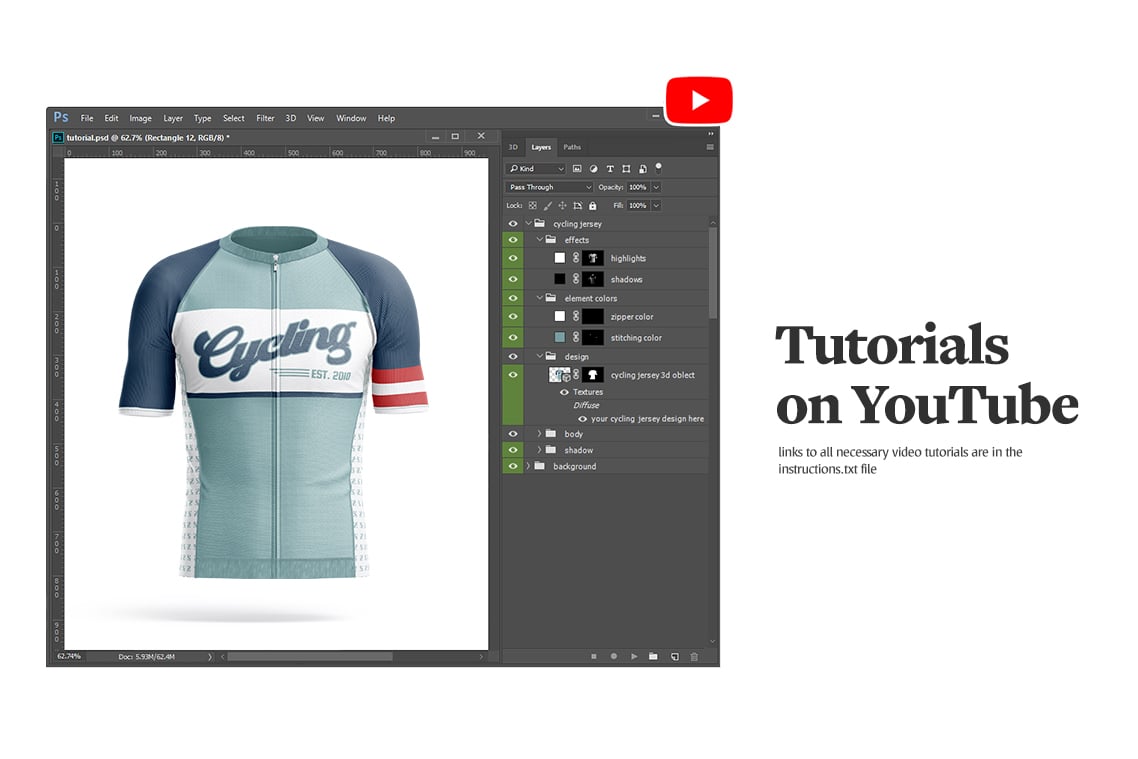Image resolution: width=1138 pixels, height=759 pixels.
Task: Click the Lock all icon
Action: [x=594, y=205]
